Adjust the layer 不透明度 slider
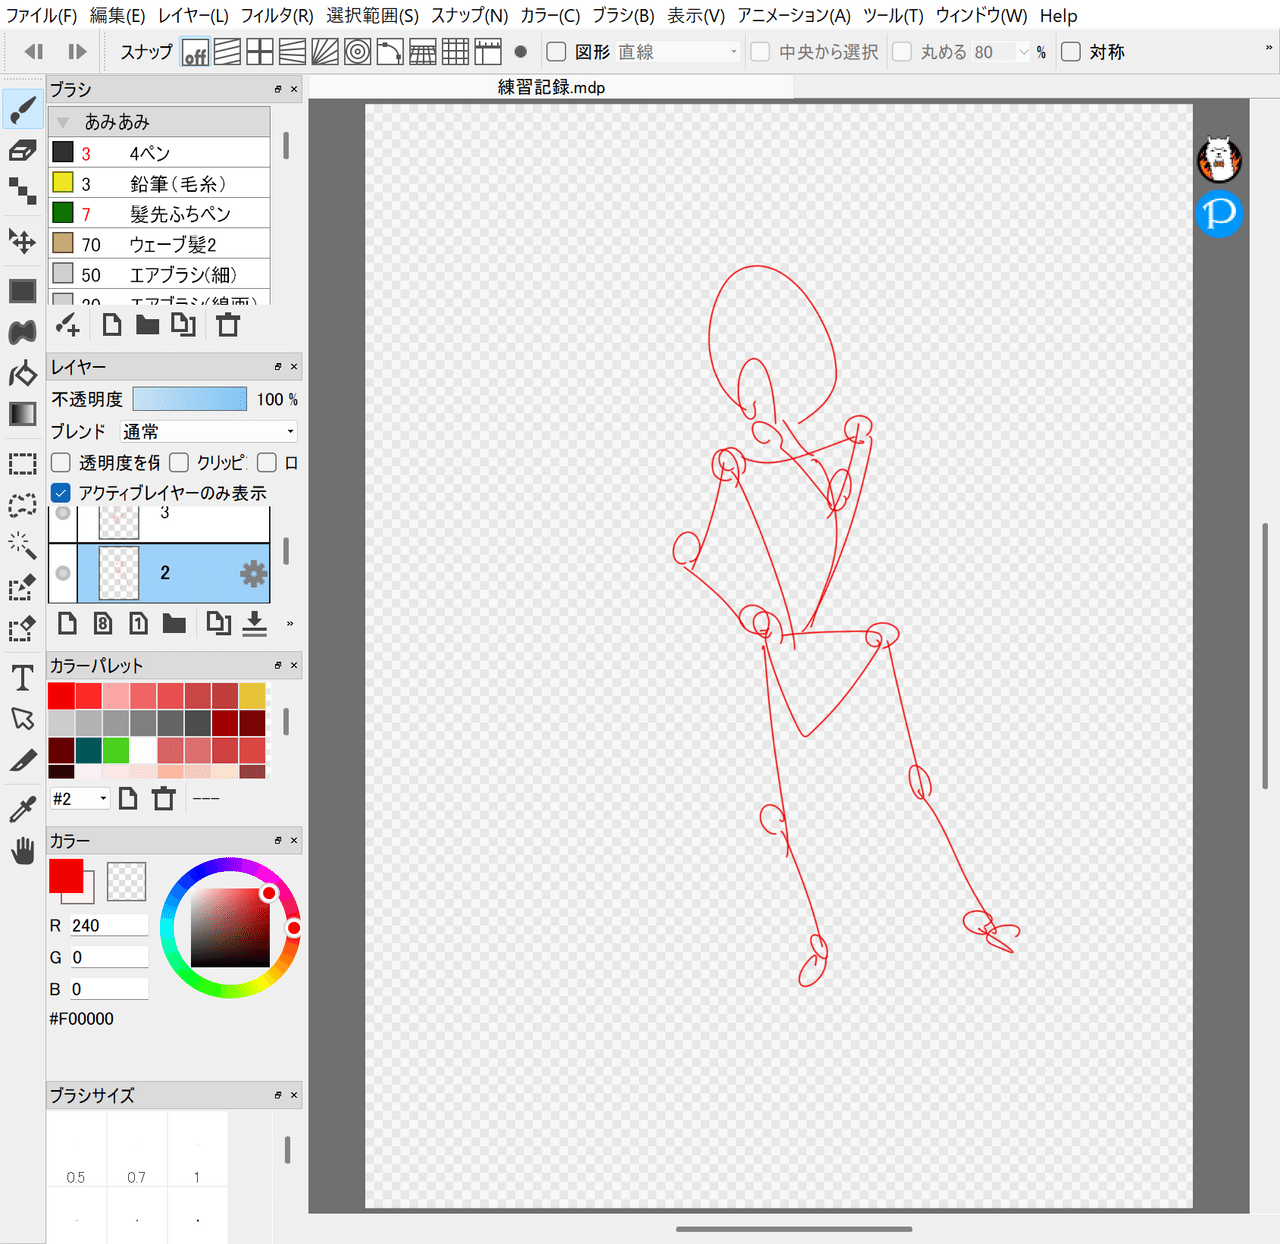The width and height of the screenshot is (1280, 1244). 189,399
